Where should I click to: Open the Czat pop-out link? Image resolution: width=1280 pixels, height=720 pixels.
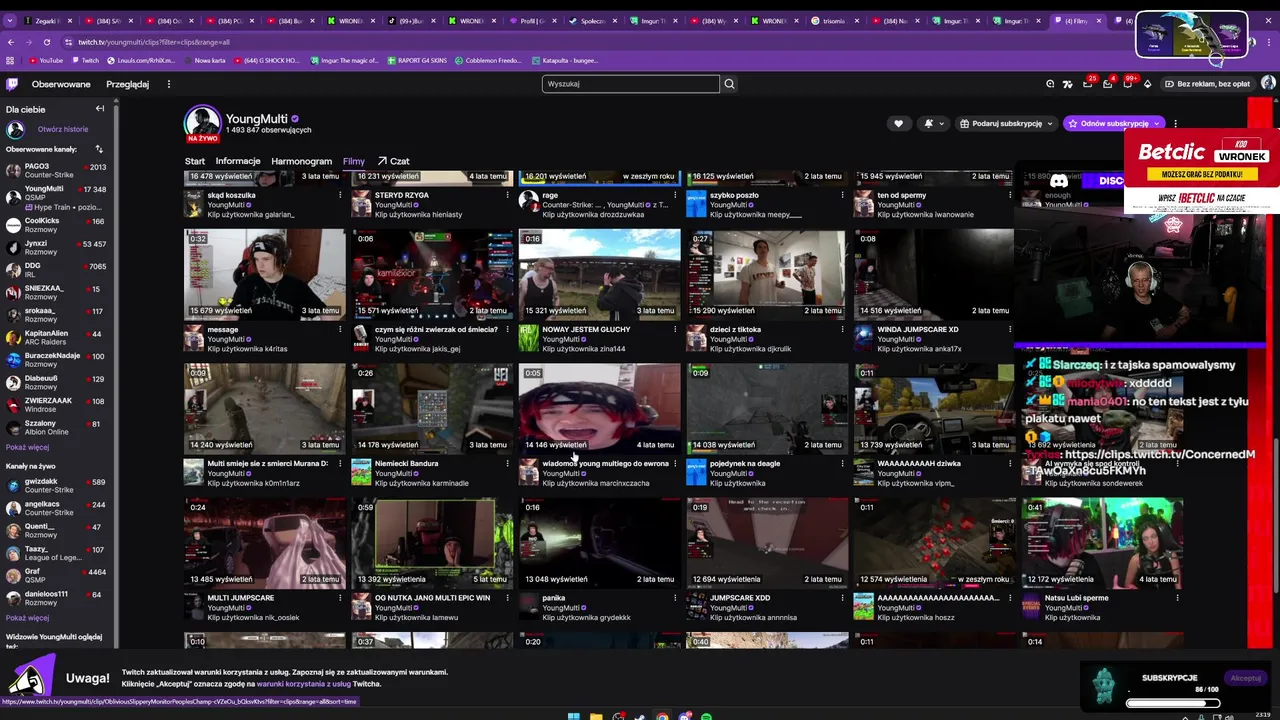[392, 161]
